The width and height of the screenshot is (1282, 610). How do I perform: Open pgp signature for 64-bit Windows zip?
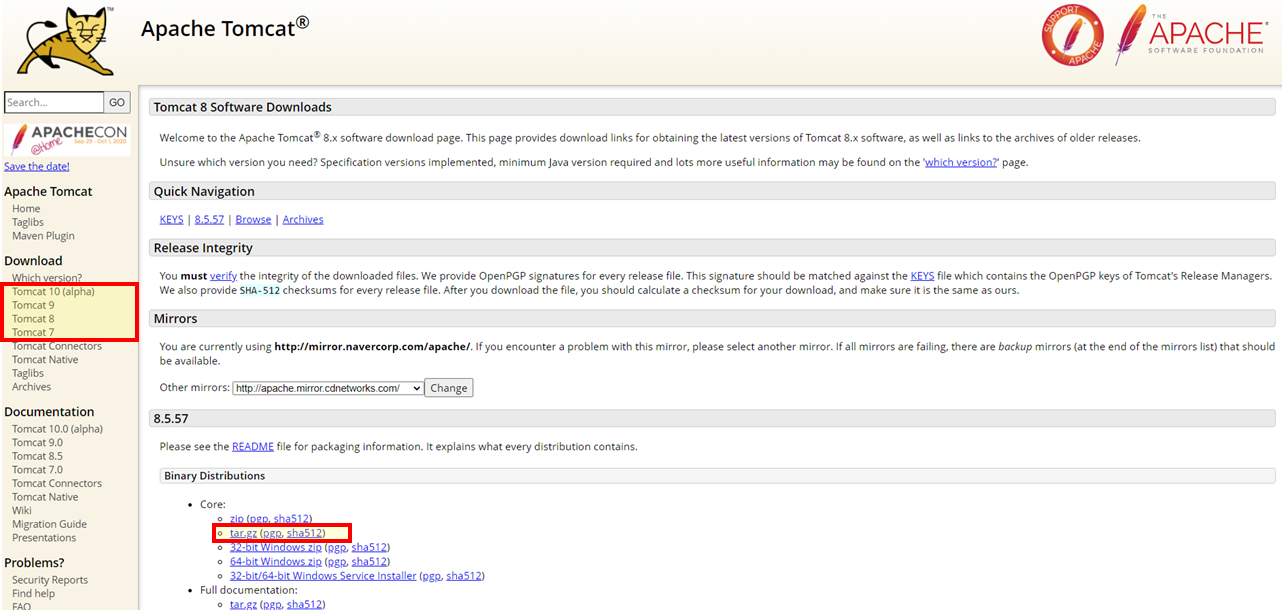(337, 562)
